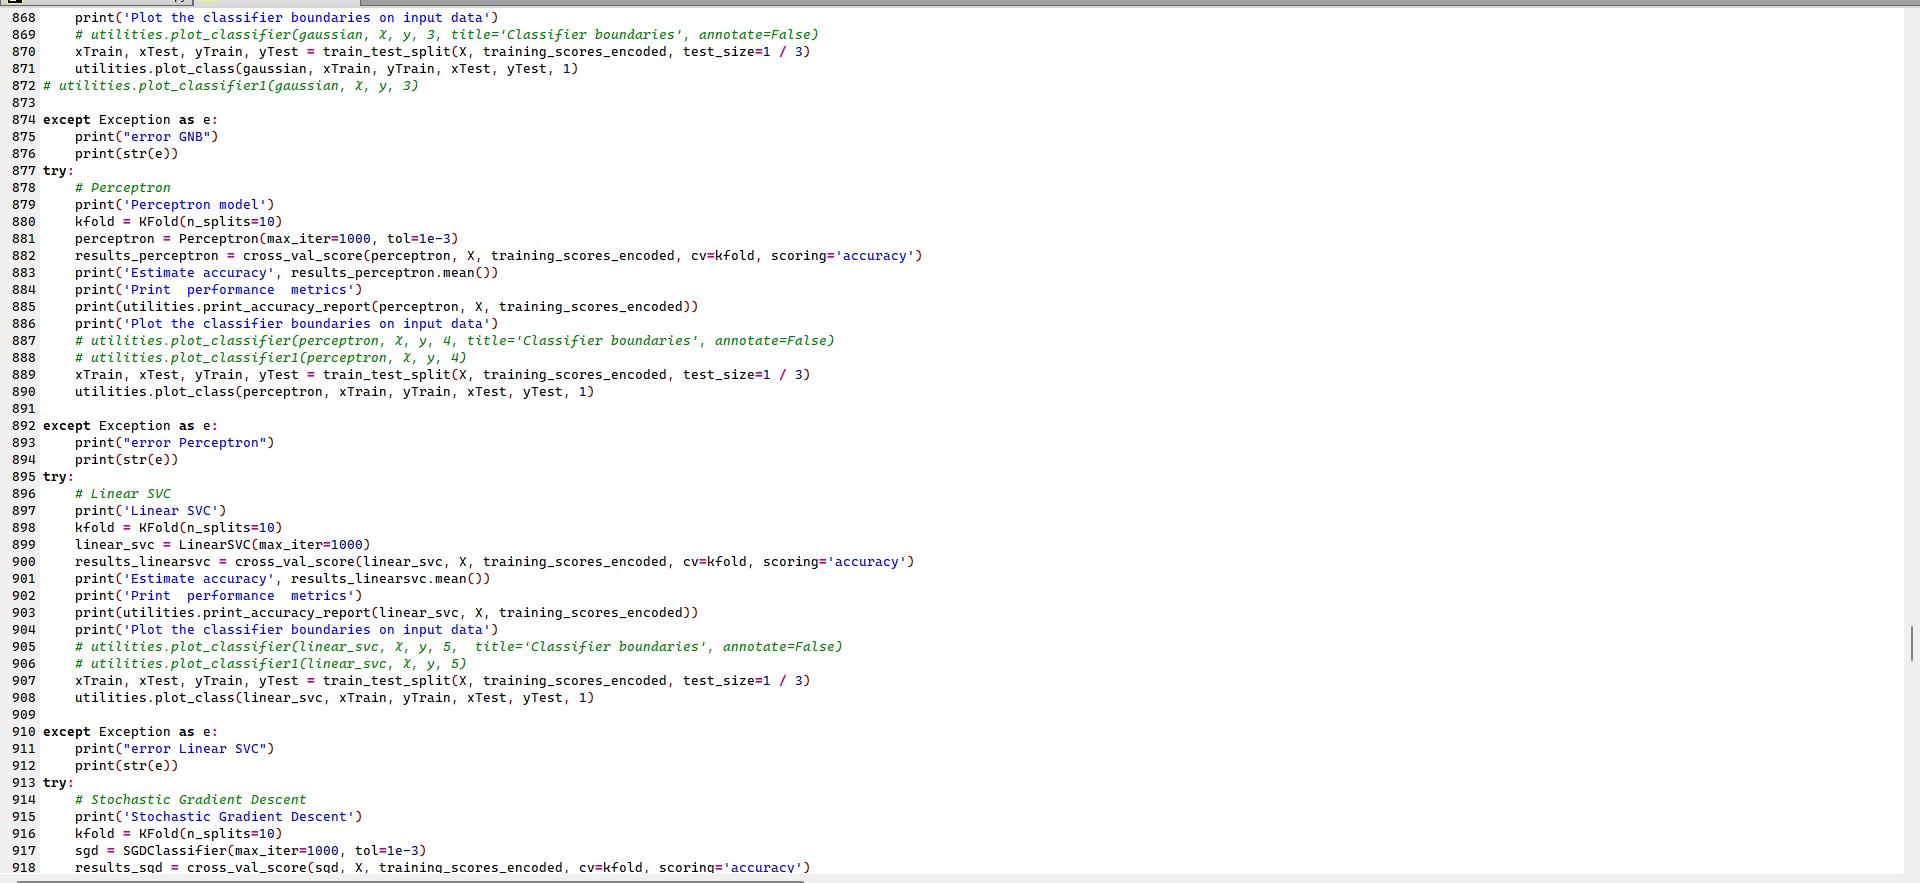
Task: Click the vertical scrollbar thumb beside the code
Action: [x=1912, y=643]
